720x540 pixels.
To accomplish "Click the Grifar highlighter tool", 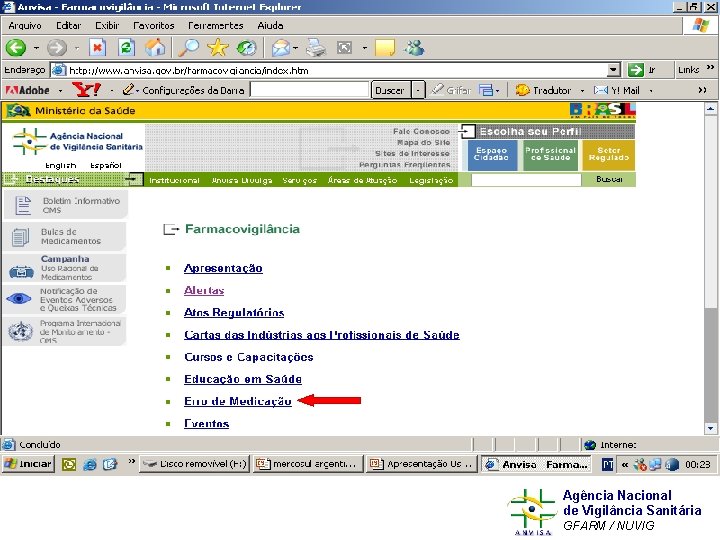I will pyautogui.click(x=452, y=90).
